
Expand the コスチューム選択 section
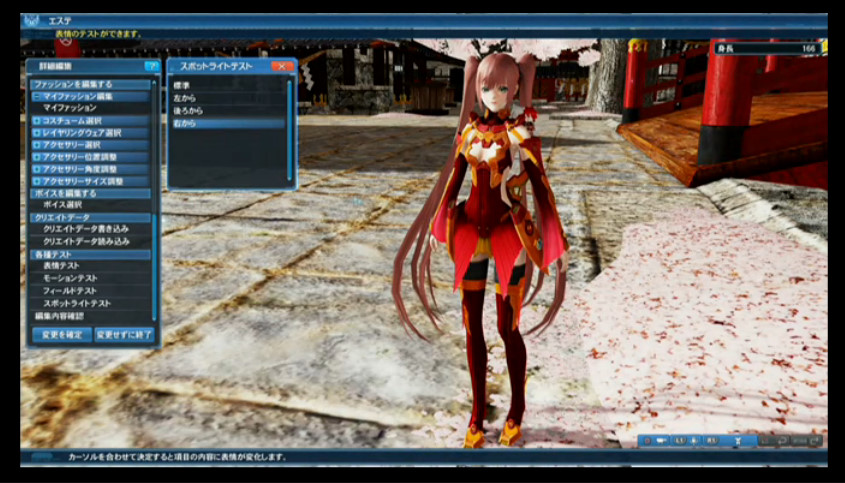37,121
